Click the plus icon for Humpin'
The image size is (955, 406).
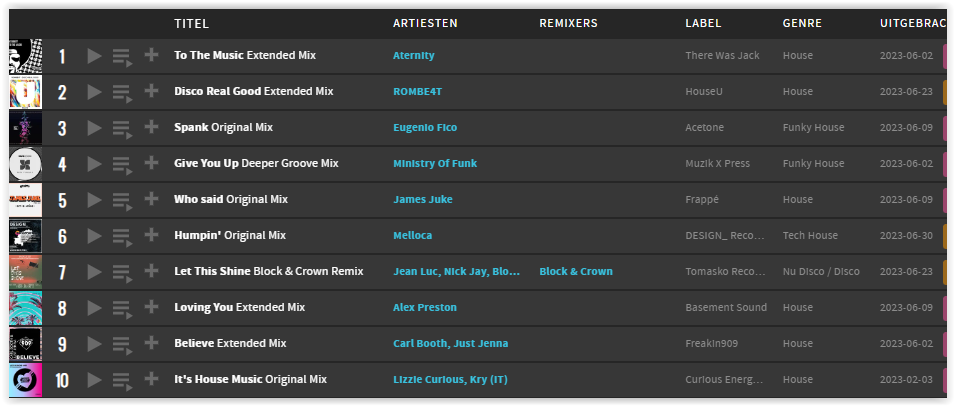(x=151, y=235)
